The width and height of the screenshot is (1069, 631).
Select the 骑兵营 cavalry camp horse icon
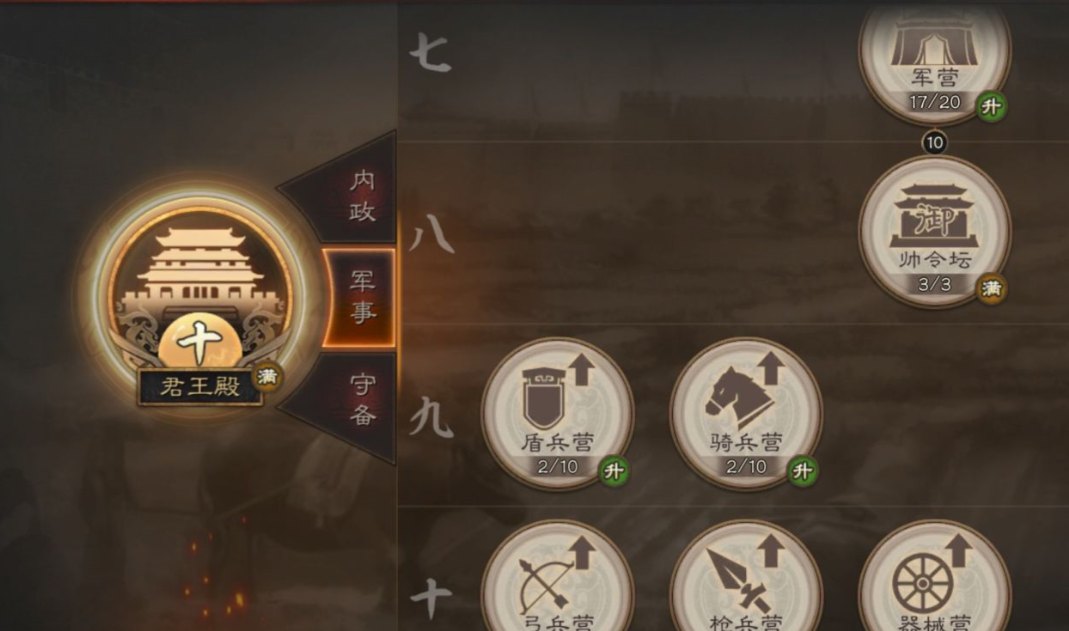tap(746, 414)
